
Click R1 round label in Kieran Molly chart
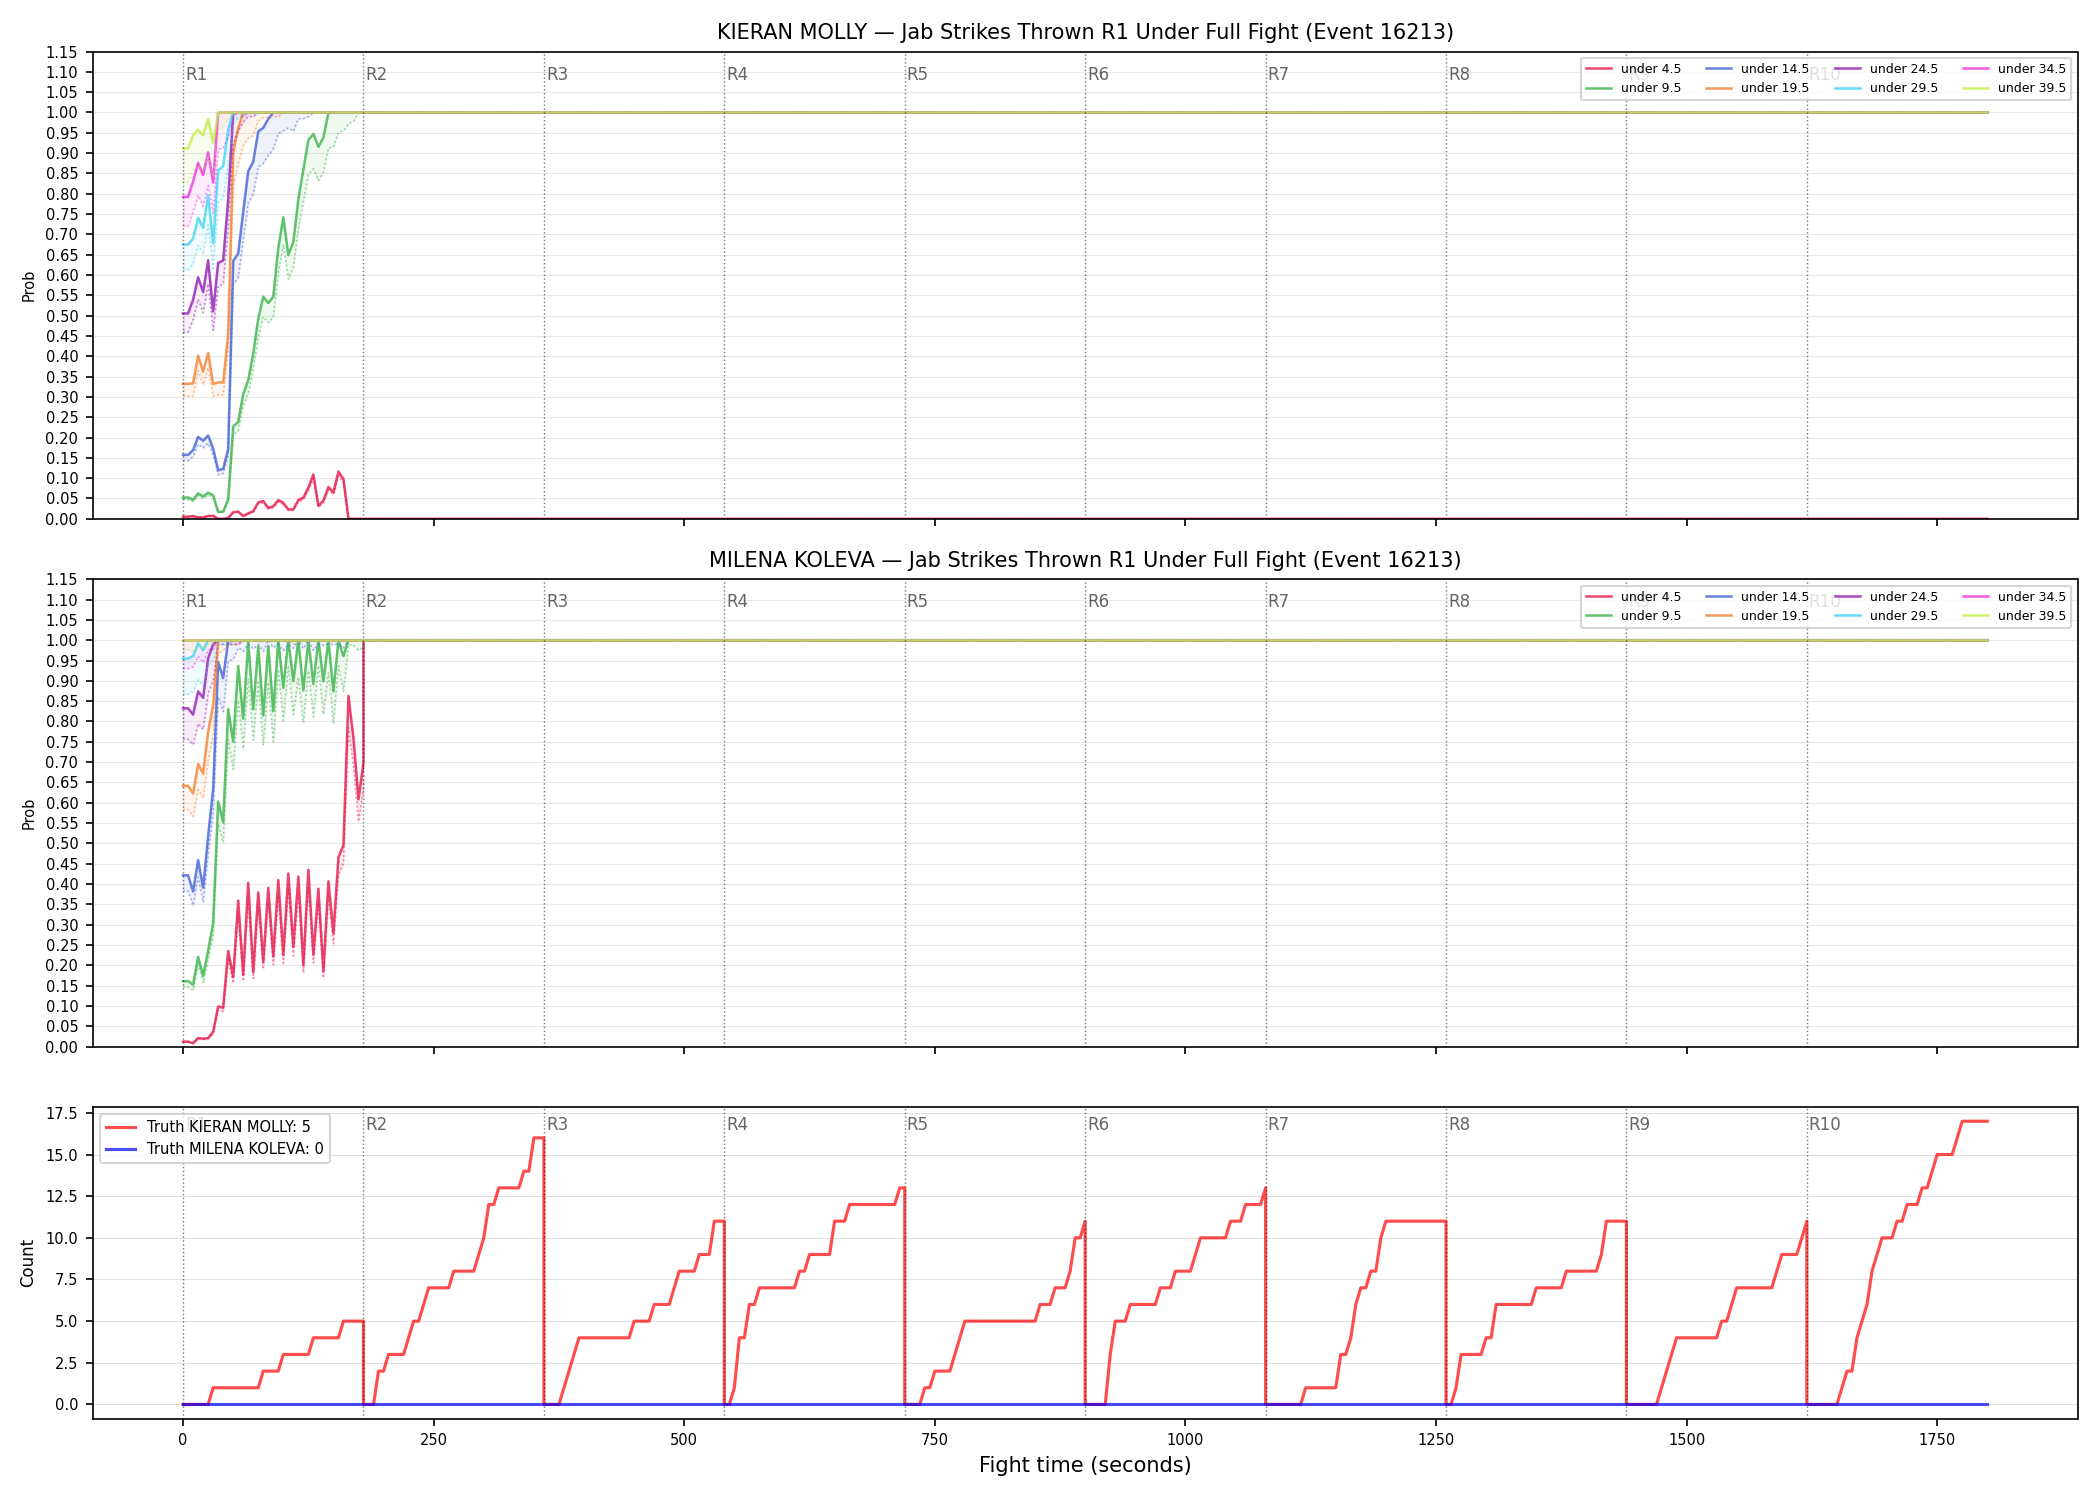coord(196,74)
